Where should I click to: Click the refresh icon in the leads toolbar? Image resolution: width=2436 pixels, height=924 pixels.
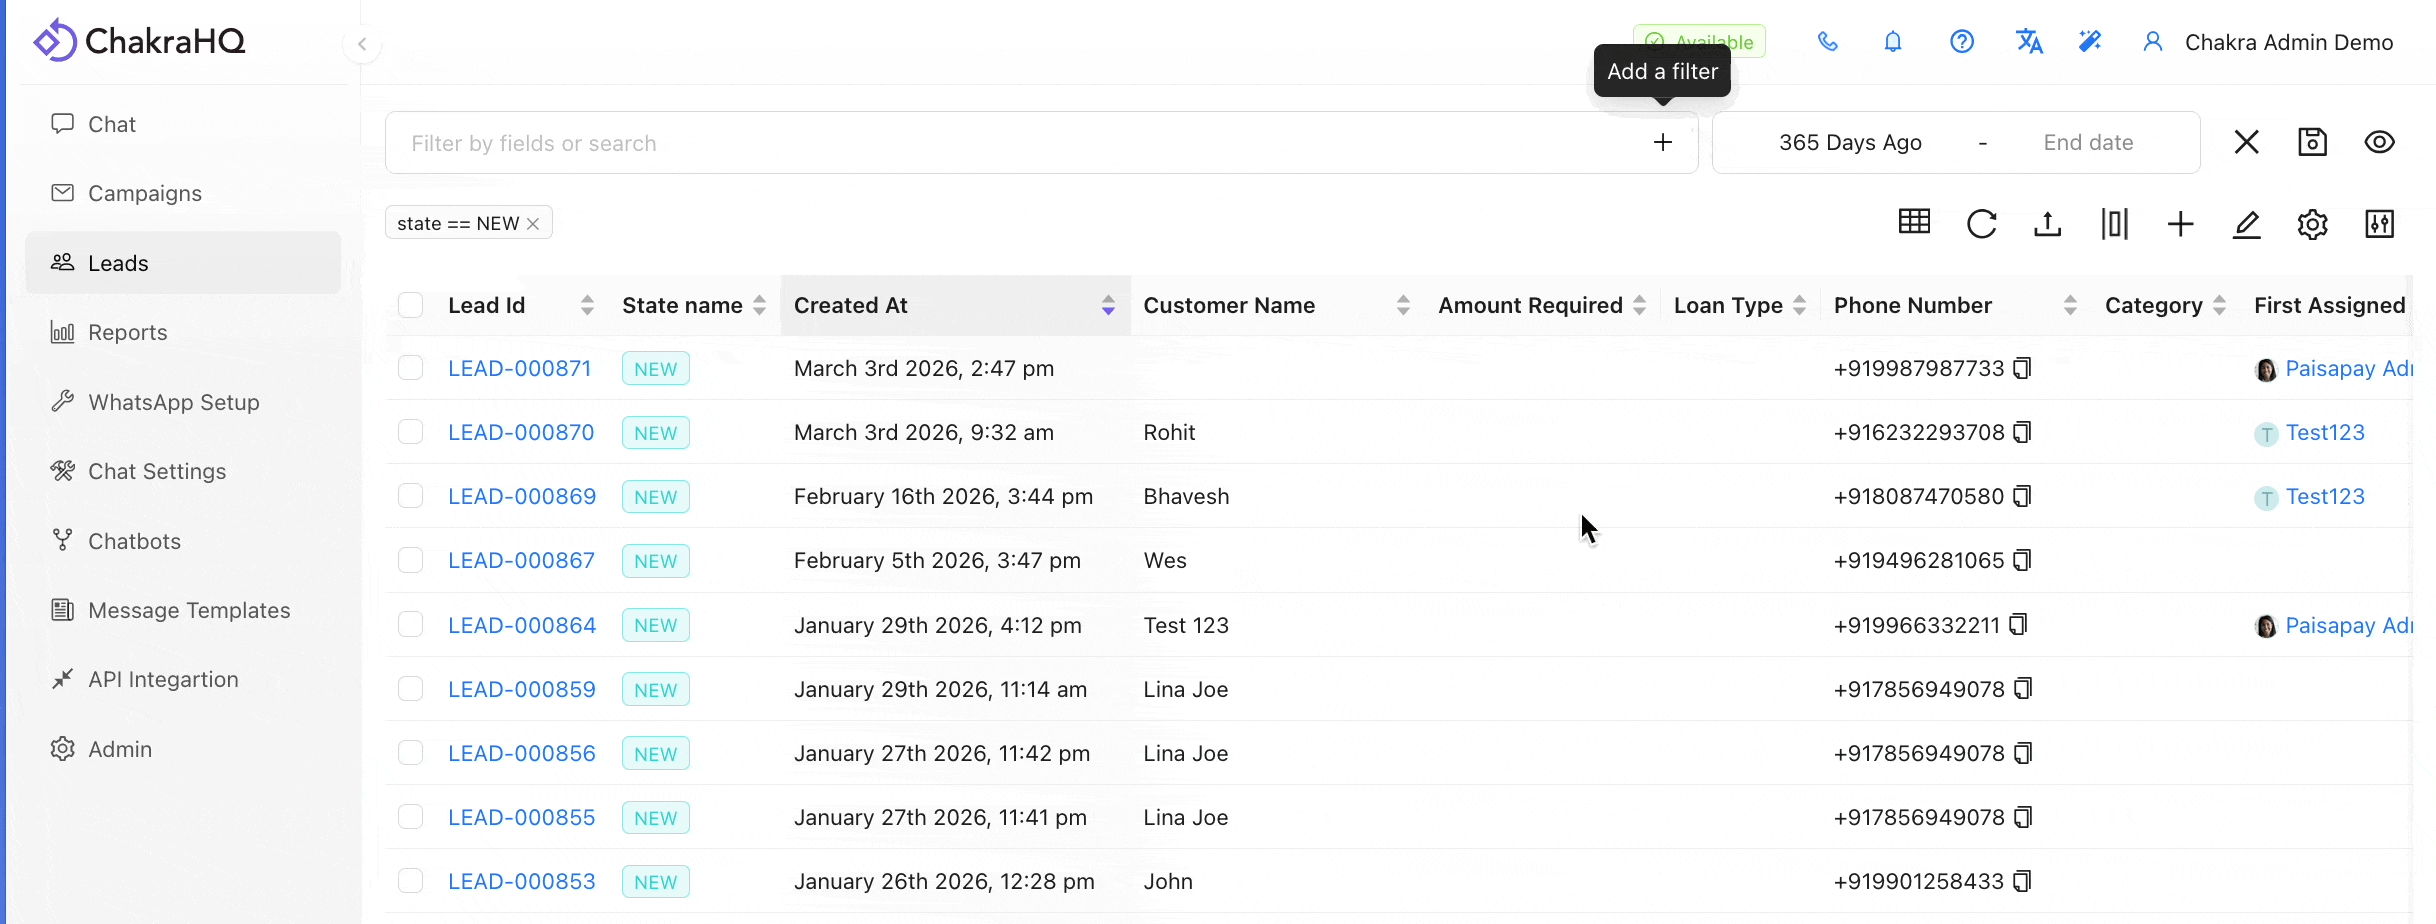click(1981, 224)
